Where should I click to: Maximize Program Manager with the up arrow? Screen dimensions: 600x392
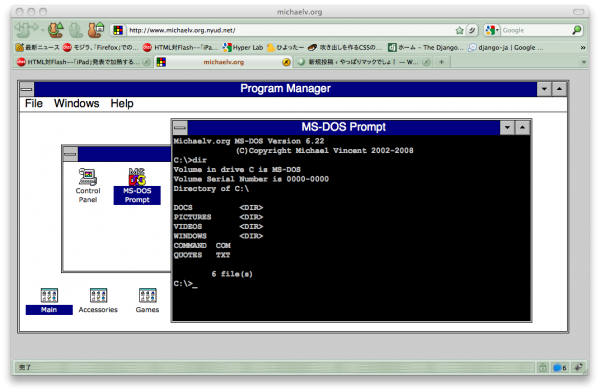point(559,89)
